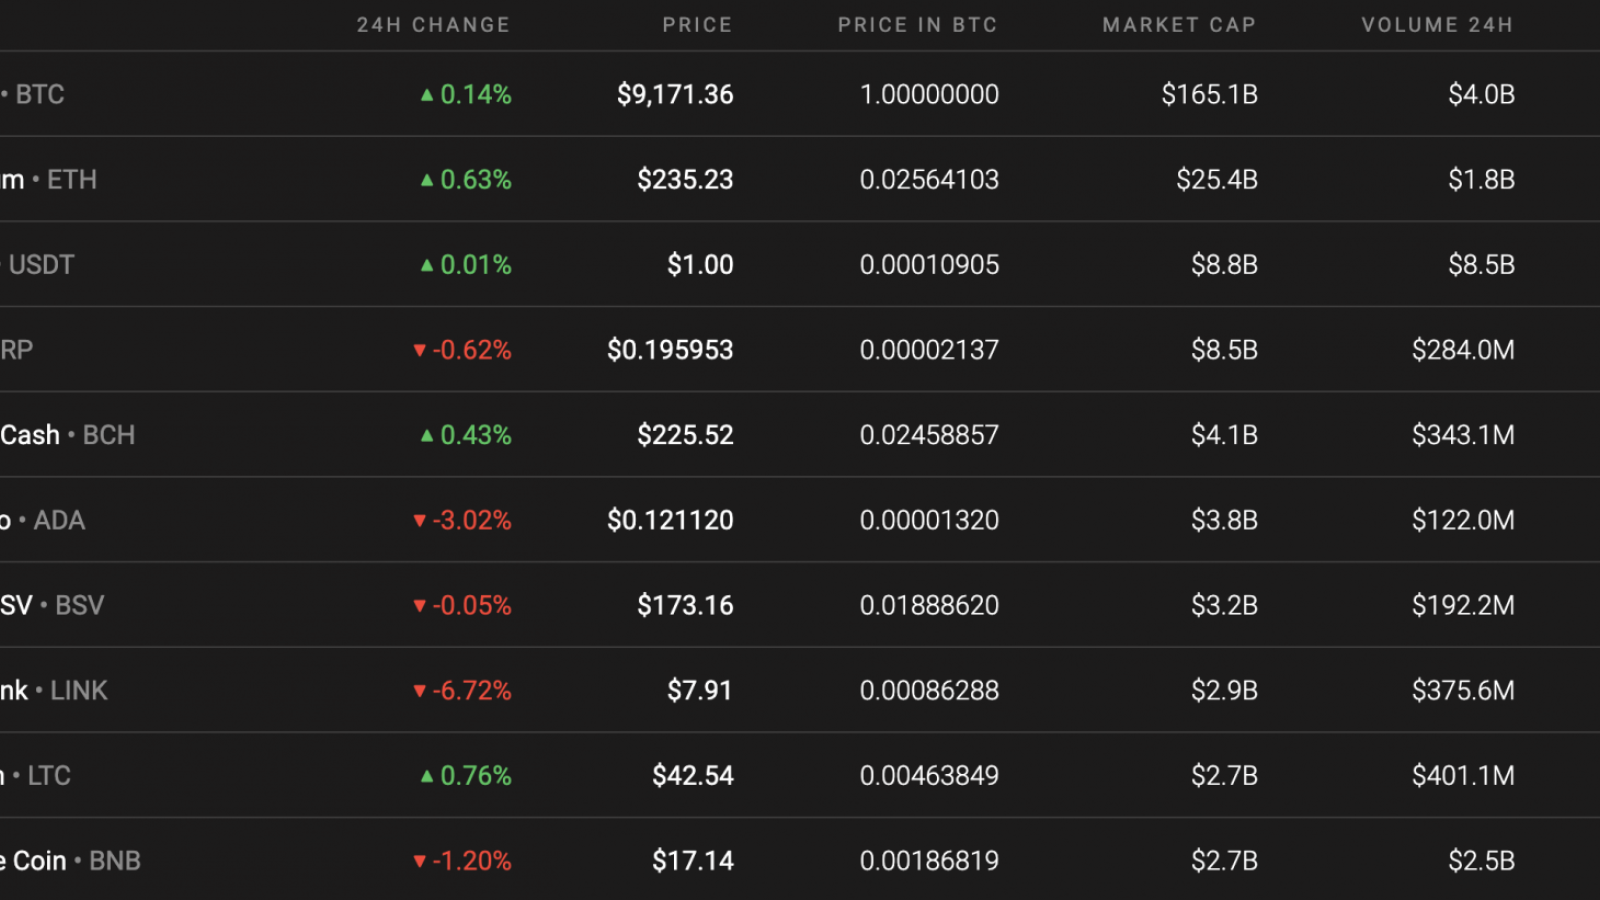Select the -6.72% change value
Viewport: 1600px width, 900px height.
tap(472, 690)
